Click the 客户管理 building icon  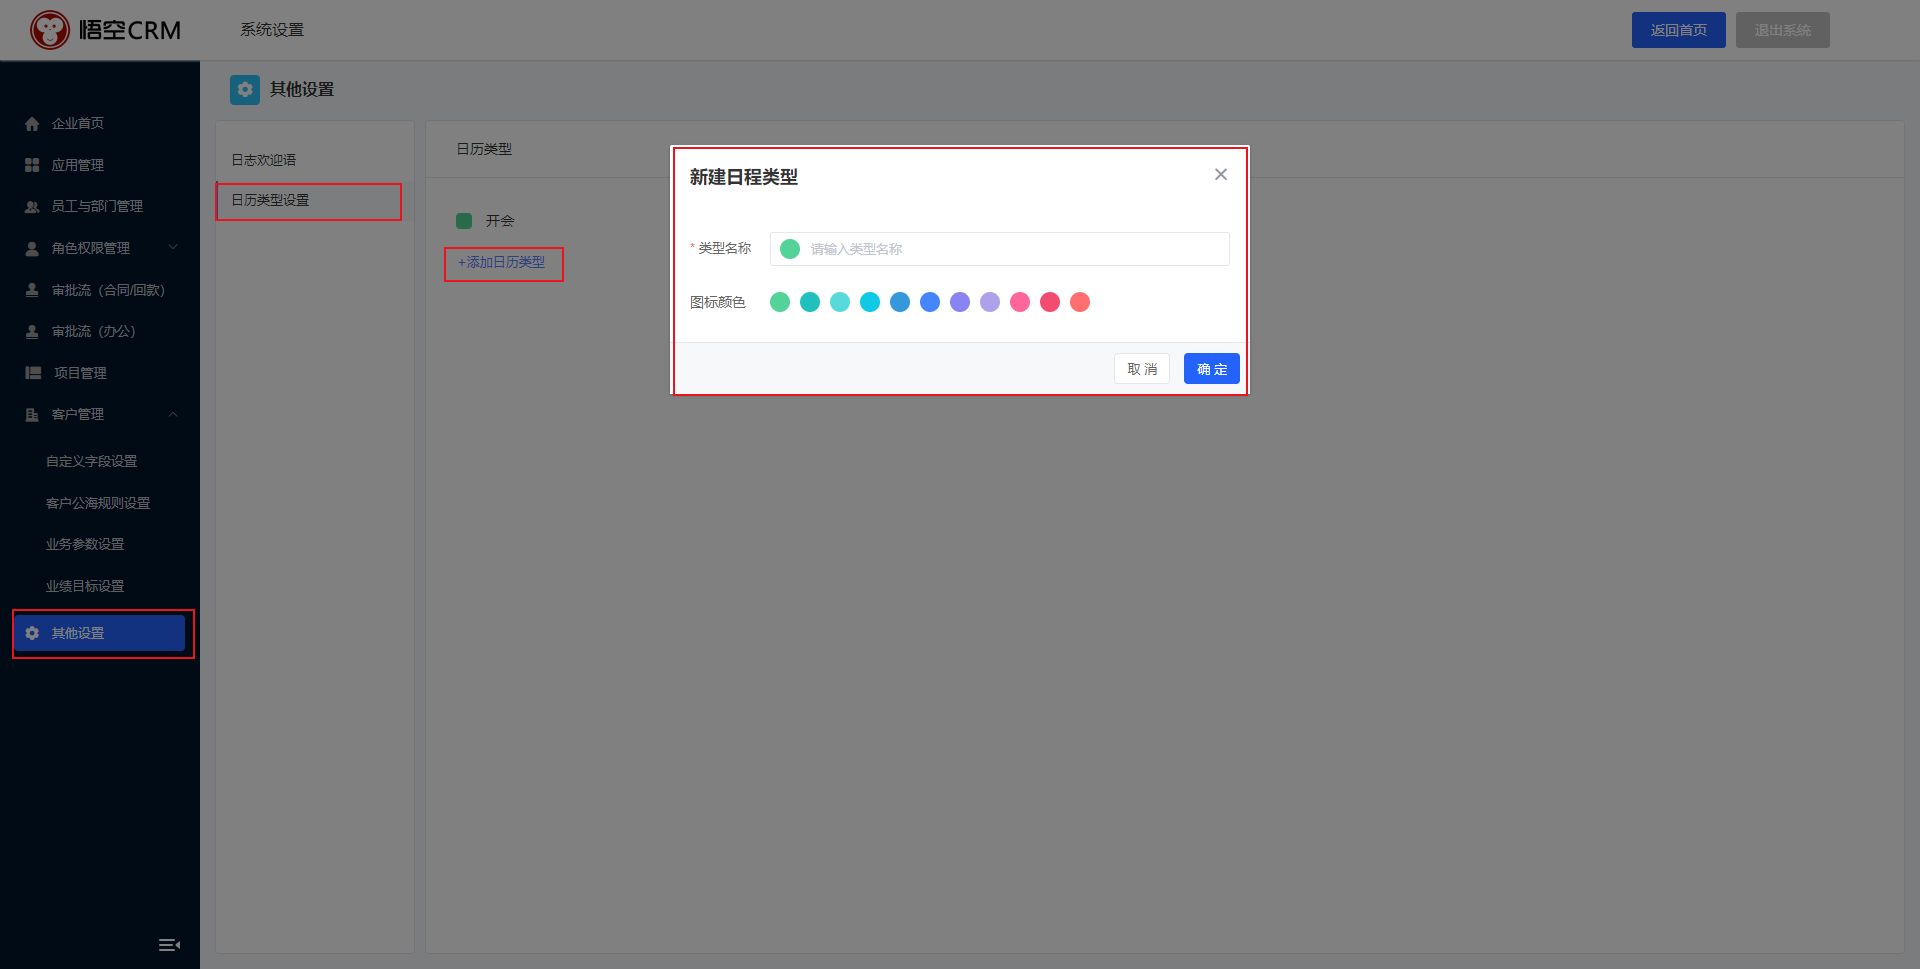coord(32,415)
